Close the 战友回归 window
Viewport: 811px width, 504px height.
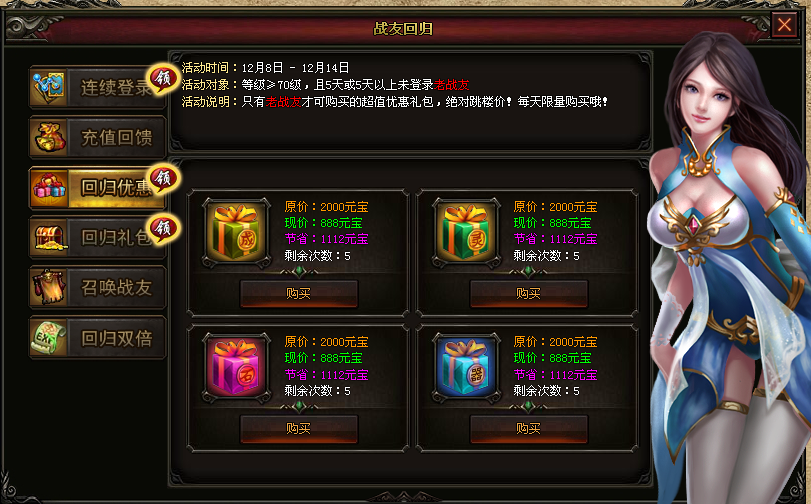point(784,24)
